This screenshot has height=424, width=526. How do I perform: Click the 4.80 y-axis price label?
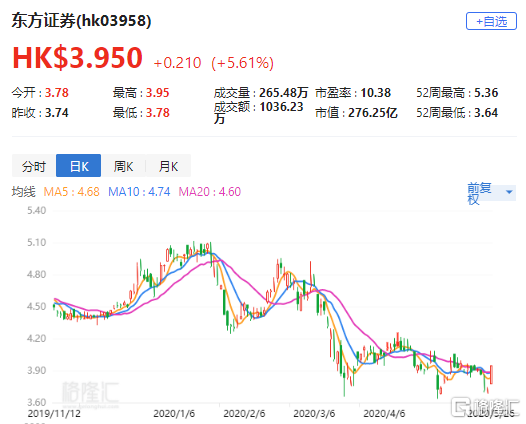tap(37, 275)
